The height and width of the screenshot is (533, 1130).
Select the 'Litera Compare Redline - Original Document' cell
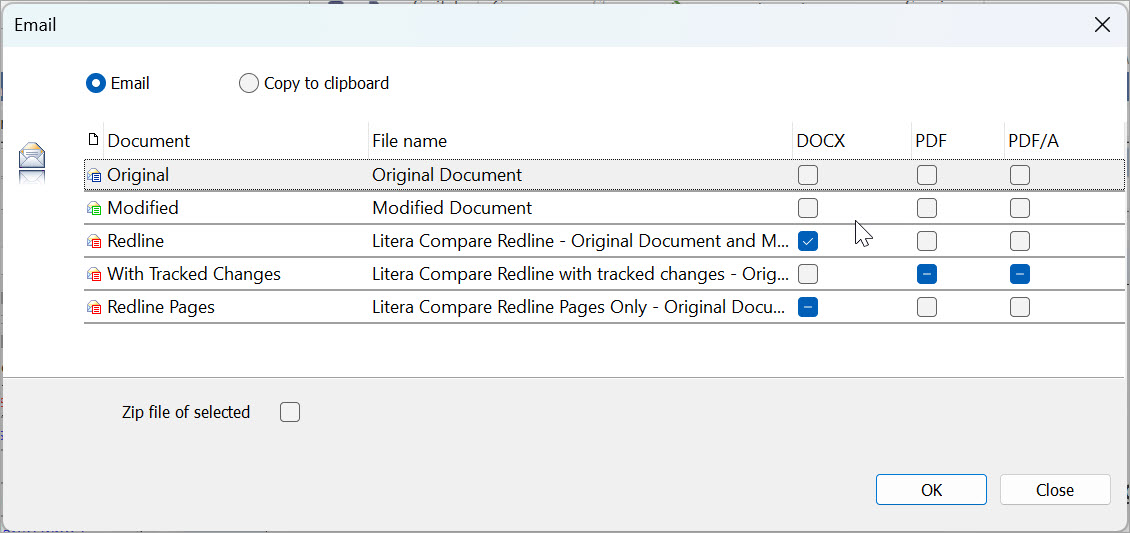point(581,241)
